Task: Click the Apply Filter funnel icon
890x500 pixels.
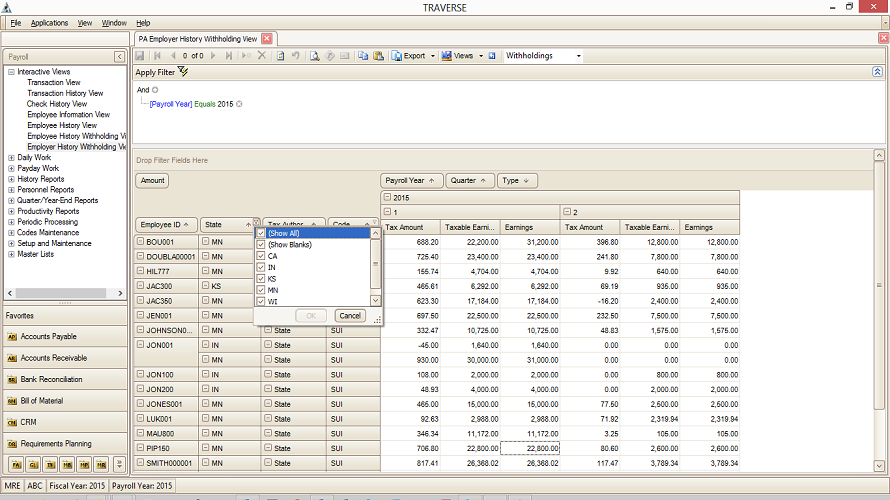Action: pyautogui.click(x=183, y=72)
